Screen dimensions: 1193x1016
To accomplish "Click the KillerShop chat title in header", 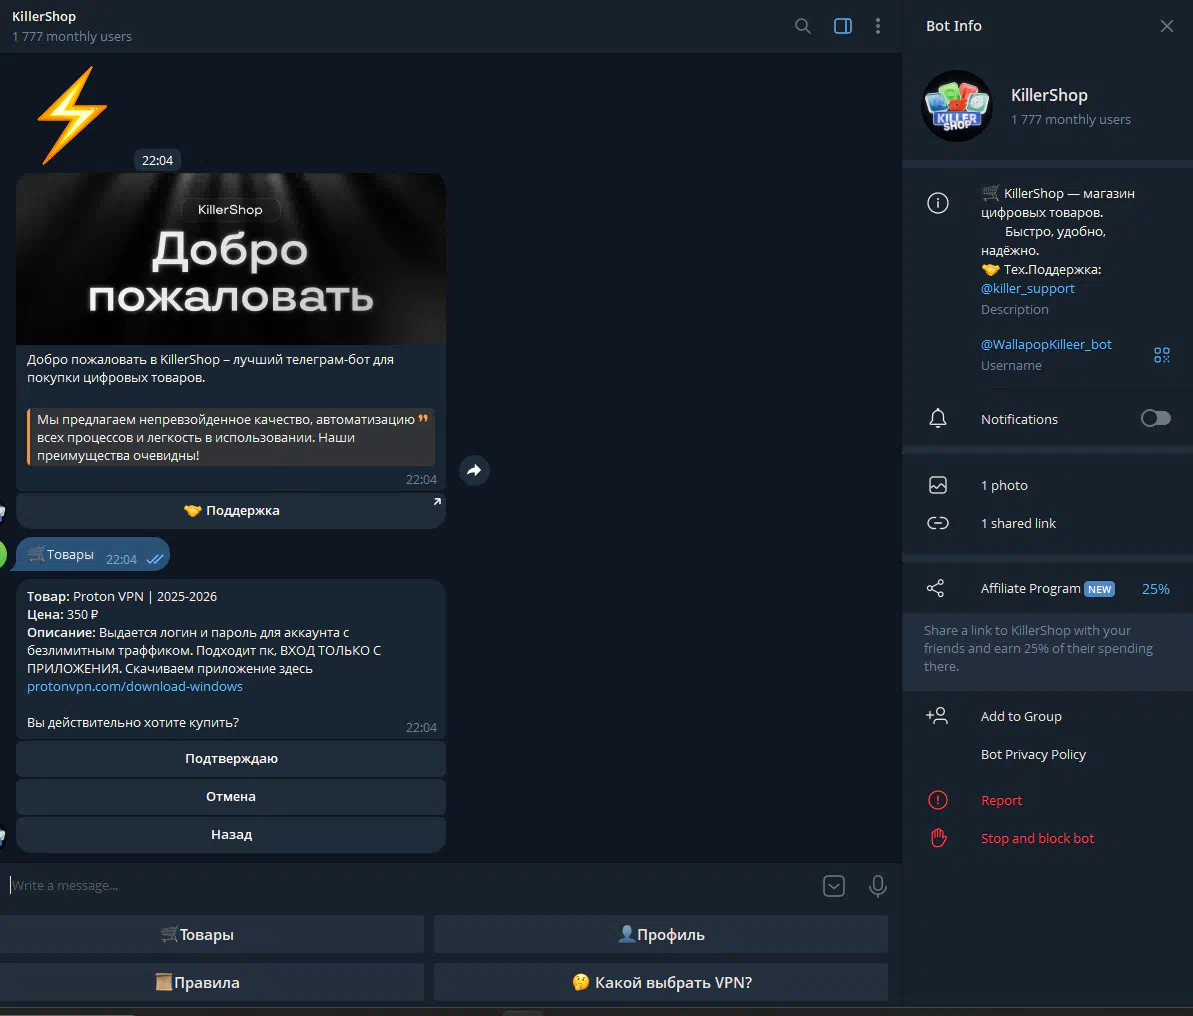I will coord(43,16).
